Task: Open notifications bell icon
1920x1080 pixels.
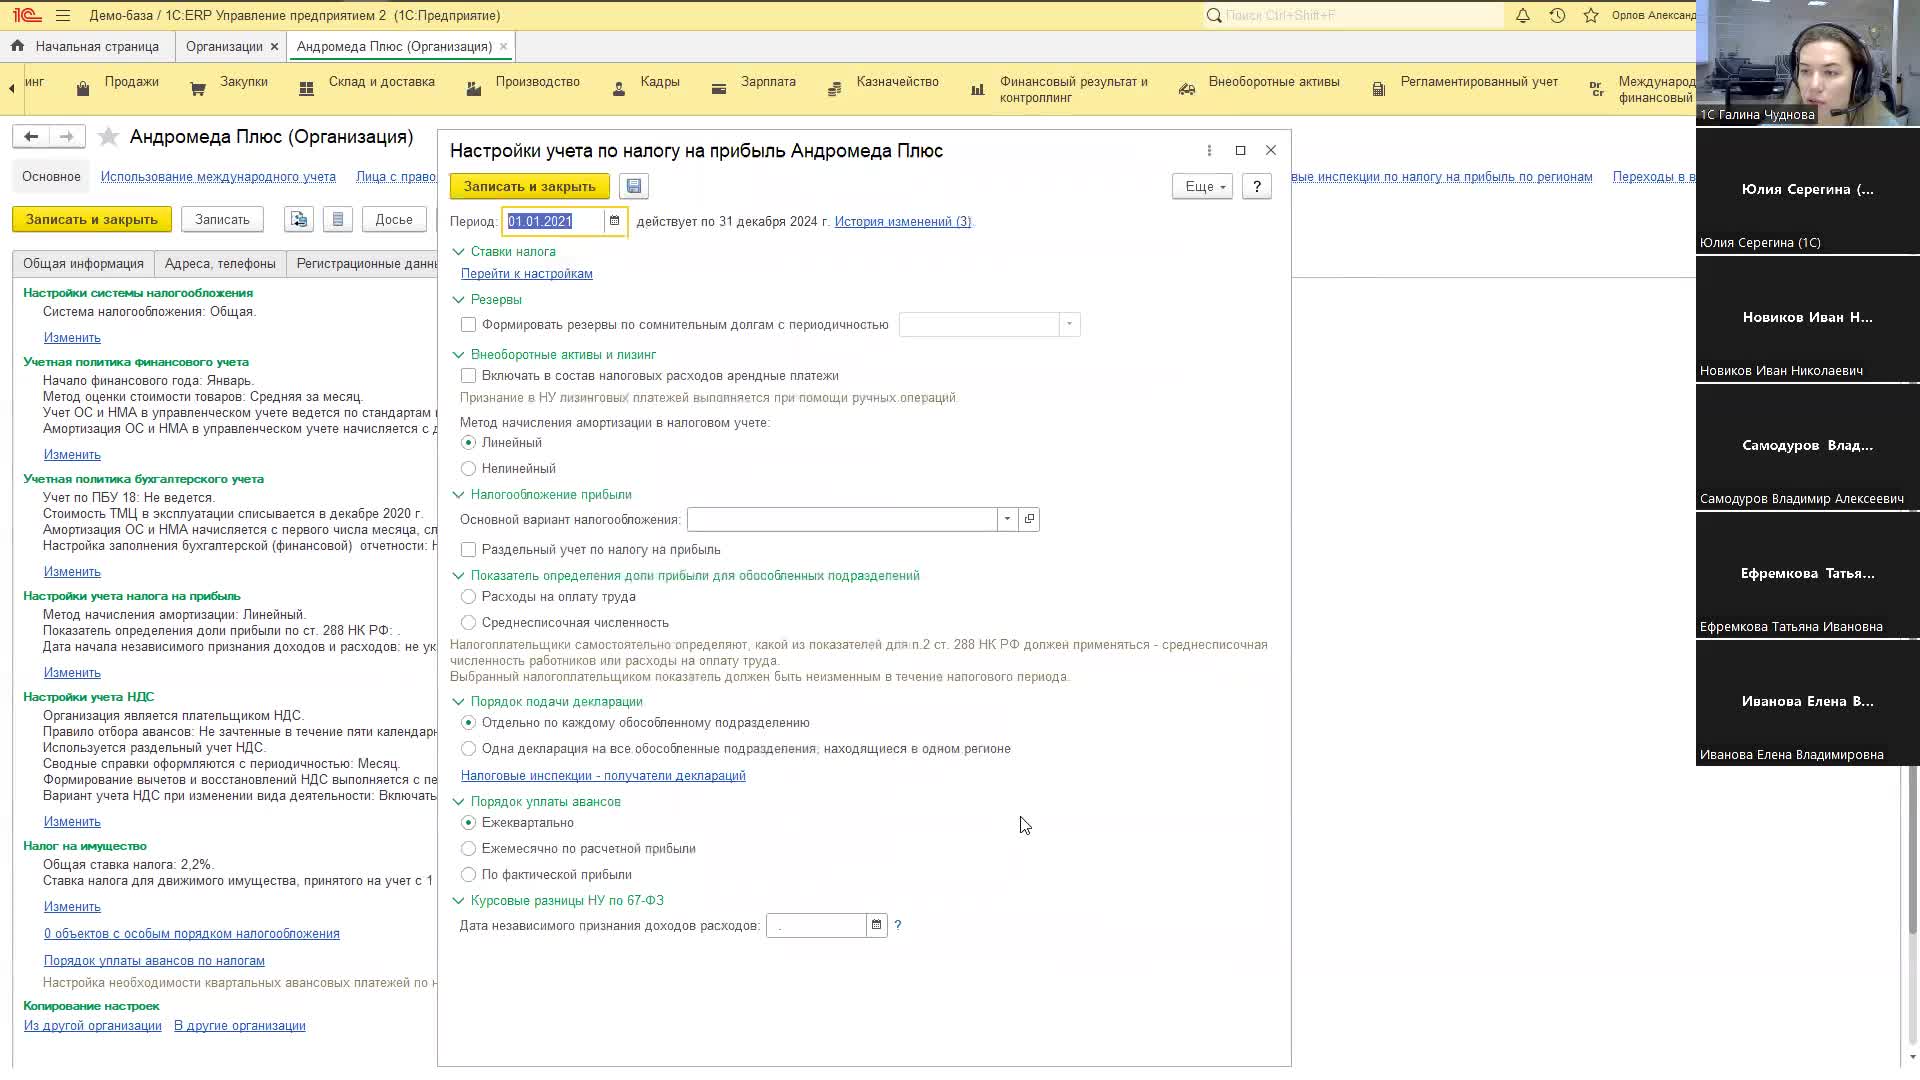Action: [1523, 16]
